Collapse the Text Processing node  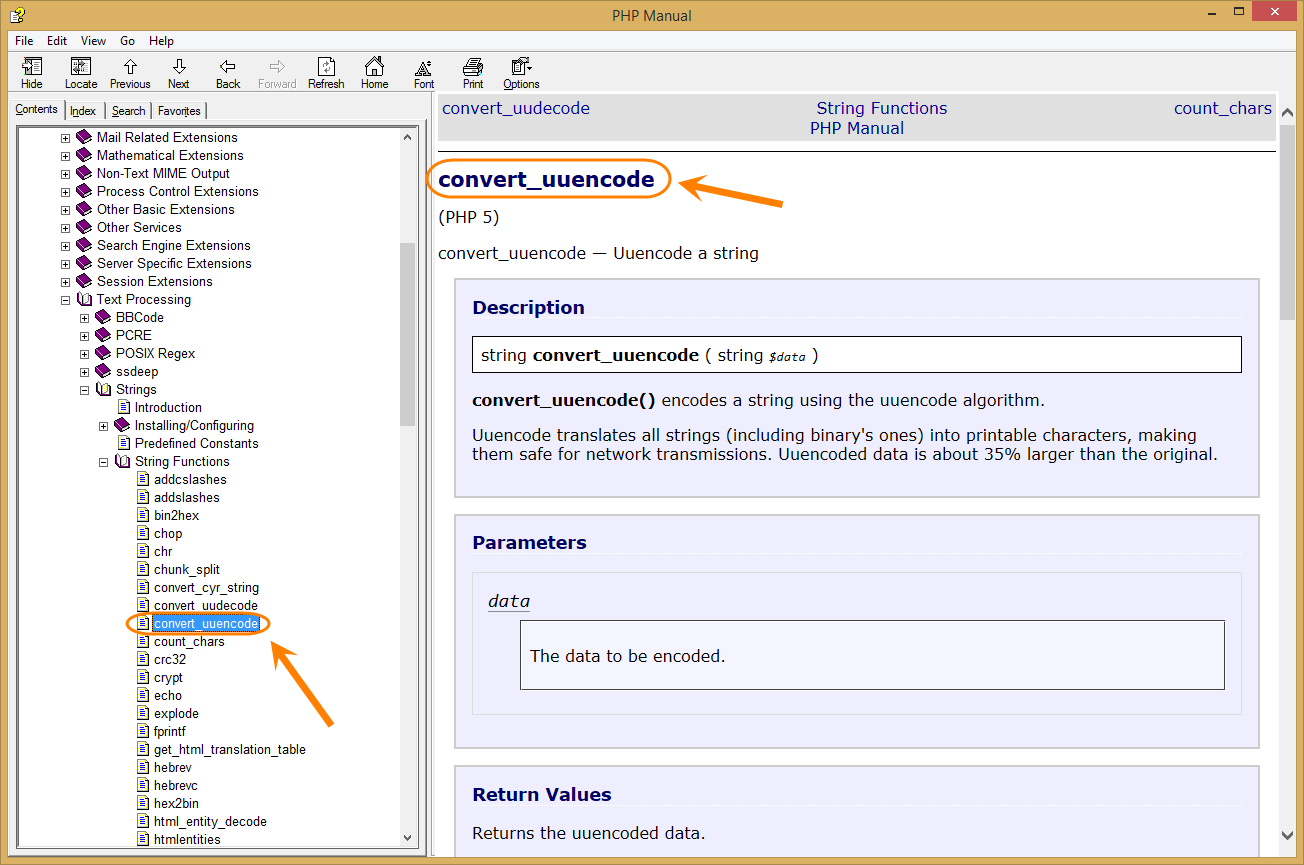click(66, 300)
